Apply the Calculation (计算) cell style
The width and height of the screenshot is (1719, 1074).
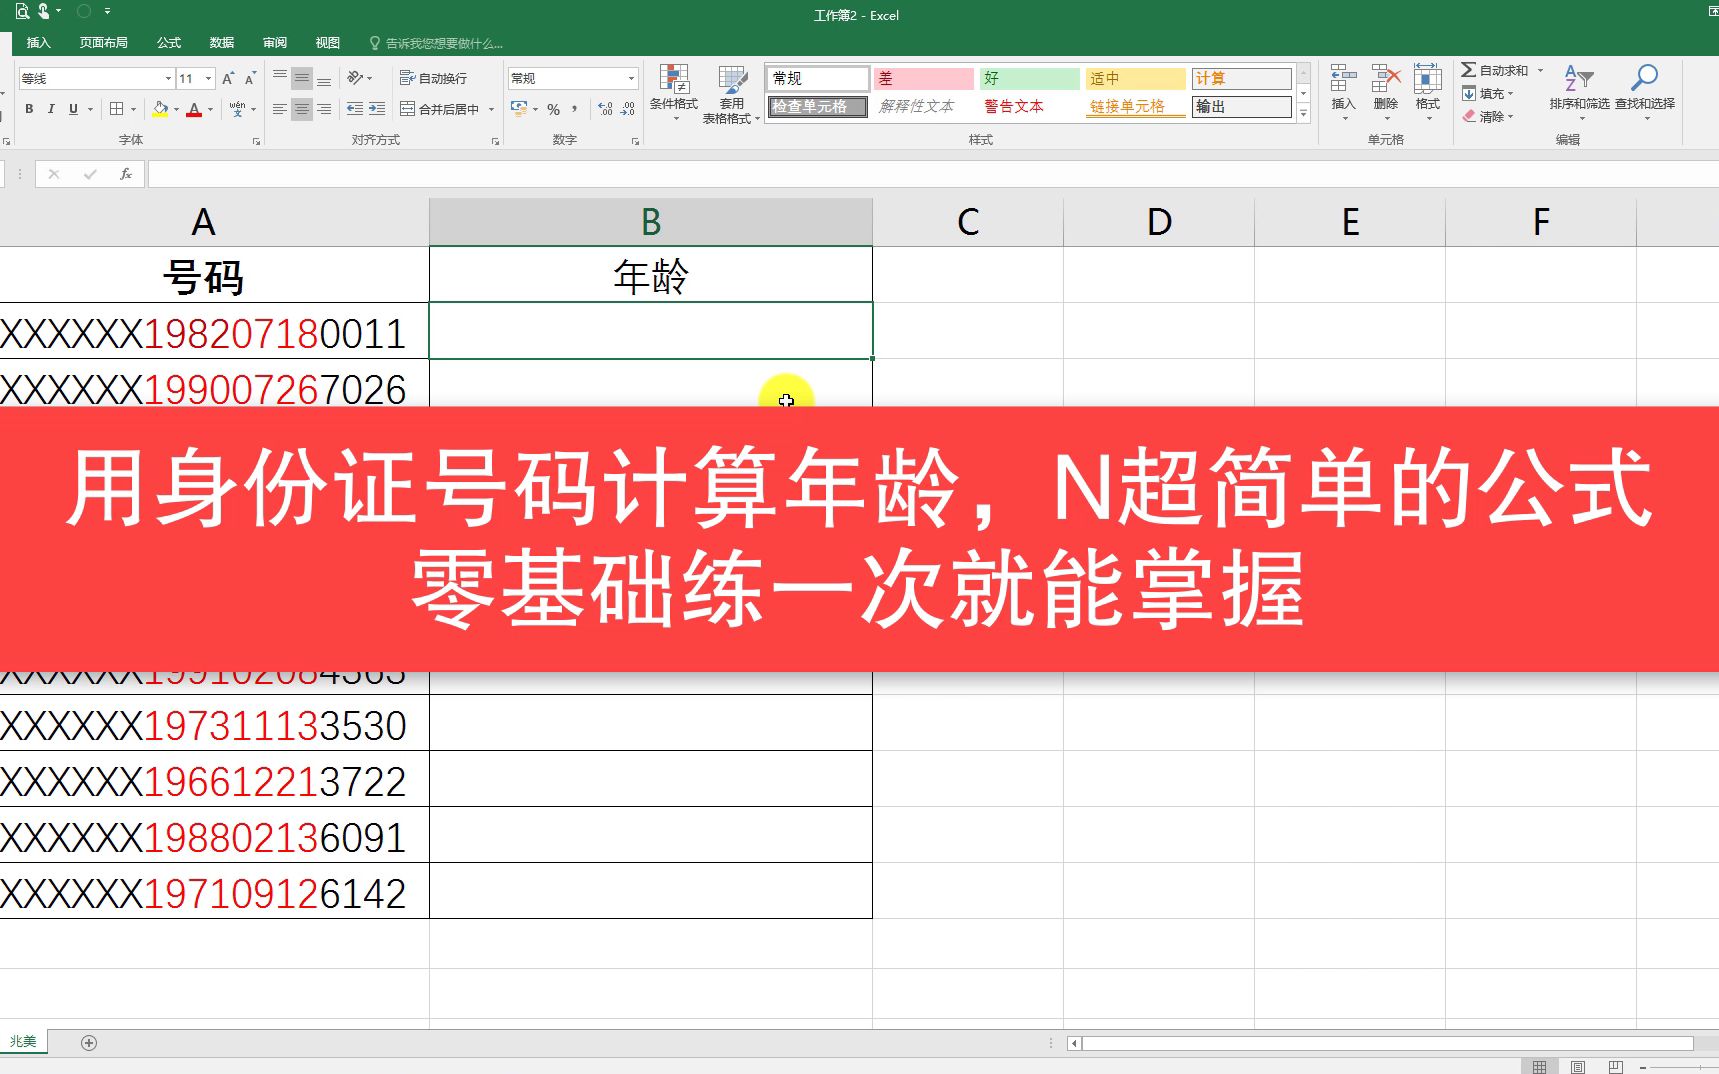[x=1241, y=78]
